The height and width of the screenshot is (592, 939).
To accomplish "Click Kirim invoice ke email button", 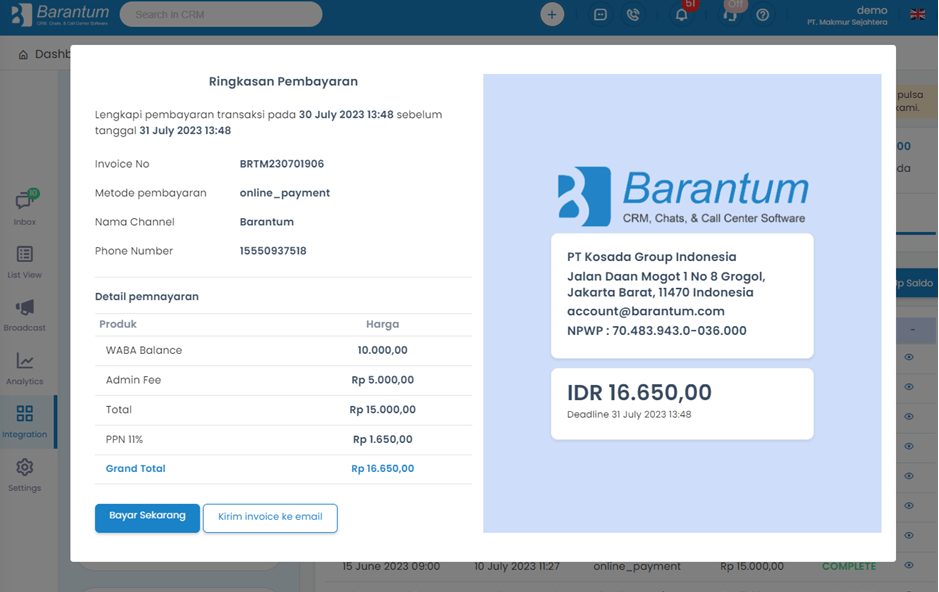I will pos(270,518).
